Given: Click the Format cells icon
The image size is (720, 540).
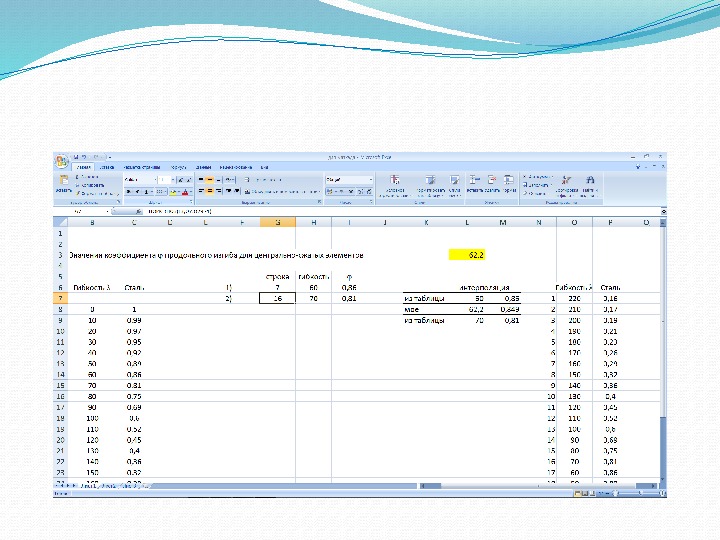Looking at the screenshot, I should click(x=508, y=180).
